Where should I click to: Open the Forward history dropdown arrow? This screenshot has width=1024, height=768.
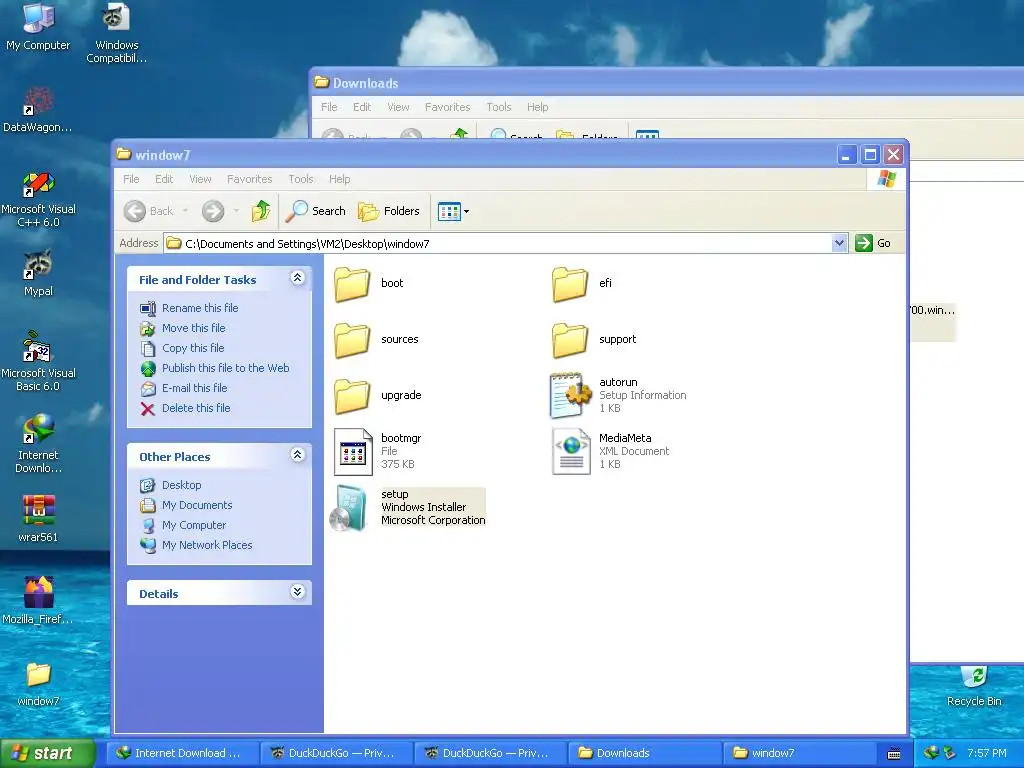[x=236, y=211]
